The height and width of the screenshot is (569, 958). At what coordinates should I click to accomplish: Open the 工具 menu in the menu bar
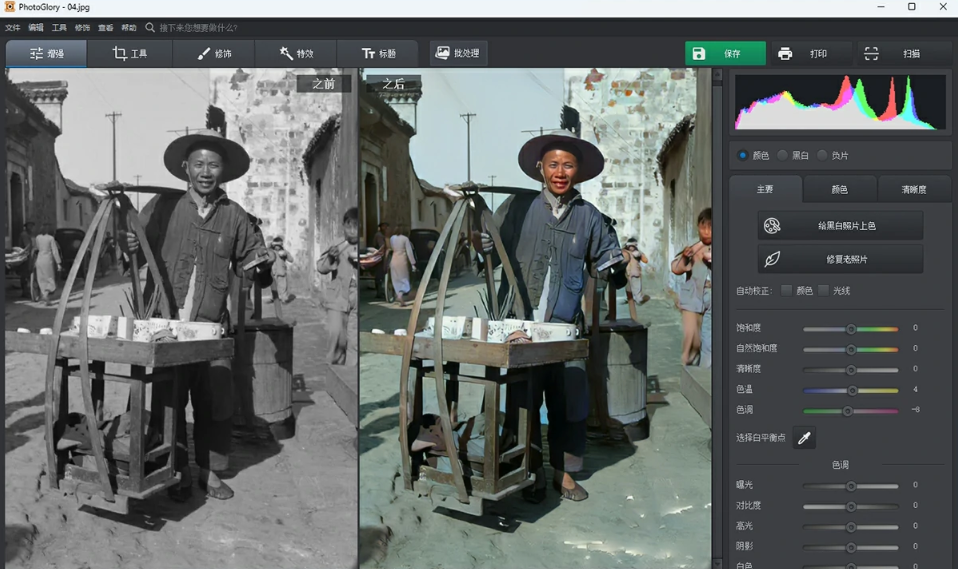pyautogui.click(x=59, y=28)
